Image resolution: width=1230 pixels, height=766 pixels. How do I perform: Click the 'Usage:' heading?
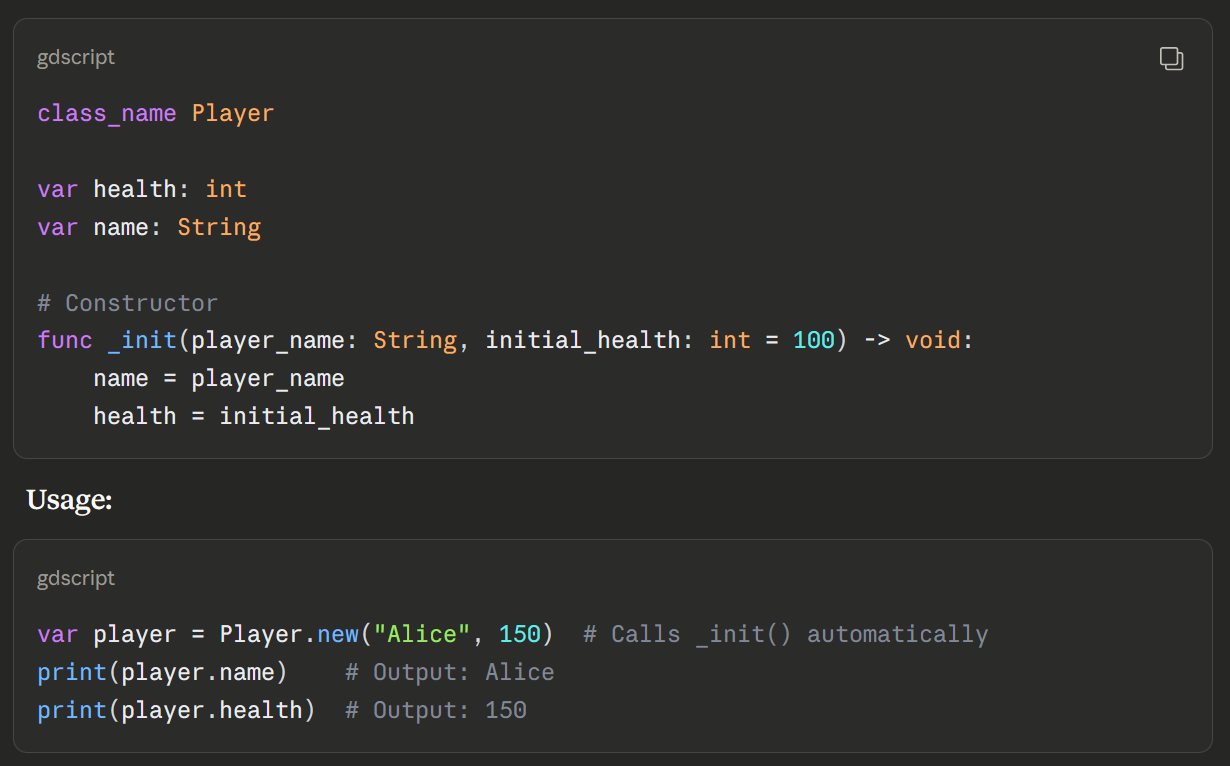69,500
